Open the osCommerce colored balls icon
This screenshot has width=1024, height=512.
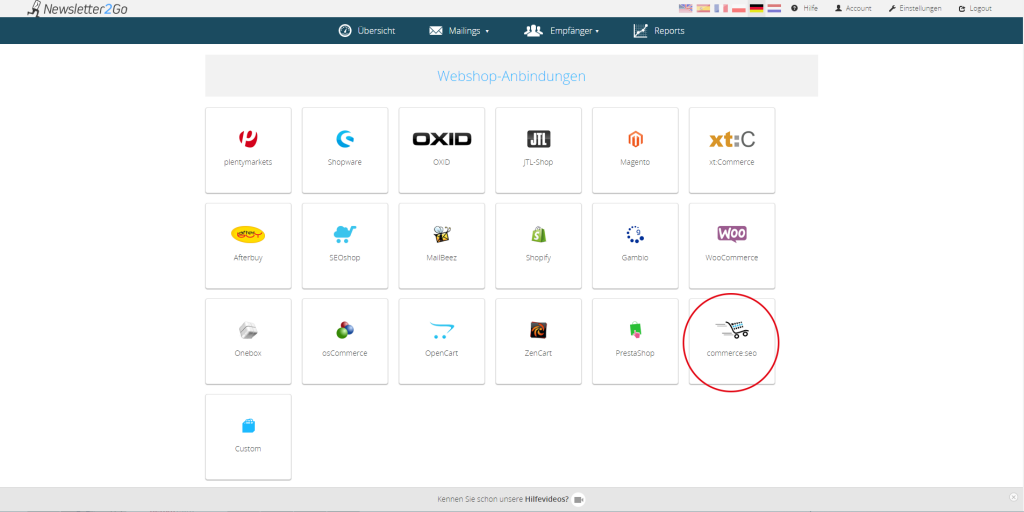[x=345, y=330]
